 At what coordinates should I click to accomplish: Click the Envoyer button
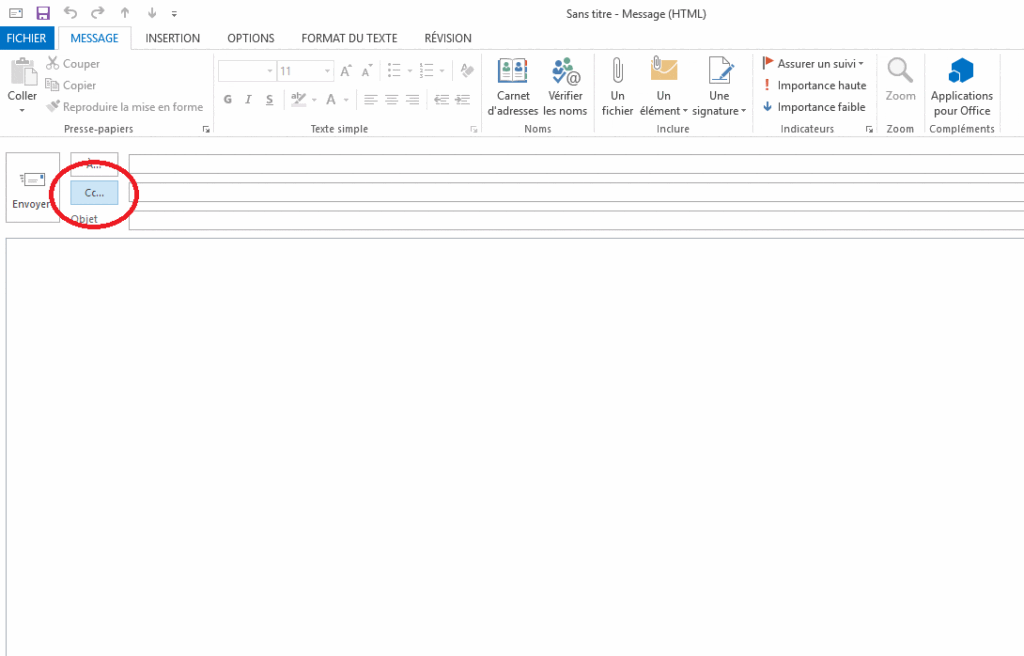click(x=31, y=187)
